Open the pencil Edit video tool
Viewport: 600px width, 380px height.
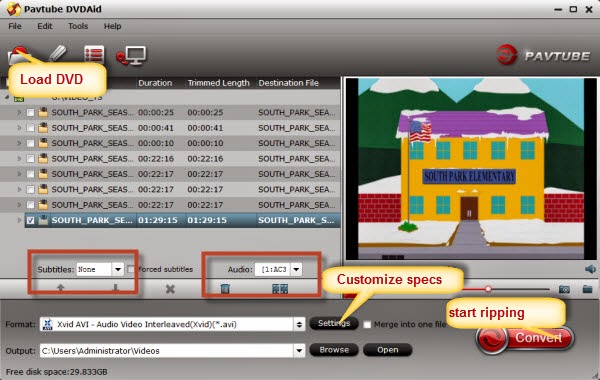[57, 54]
